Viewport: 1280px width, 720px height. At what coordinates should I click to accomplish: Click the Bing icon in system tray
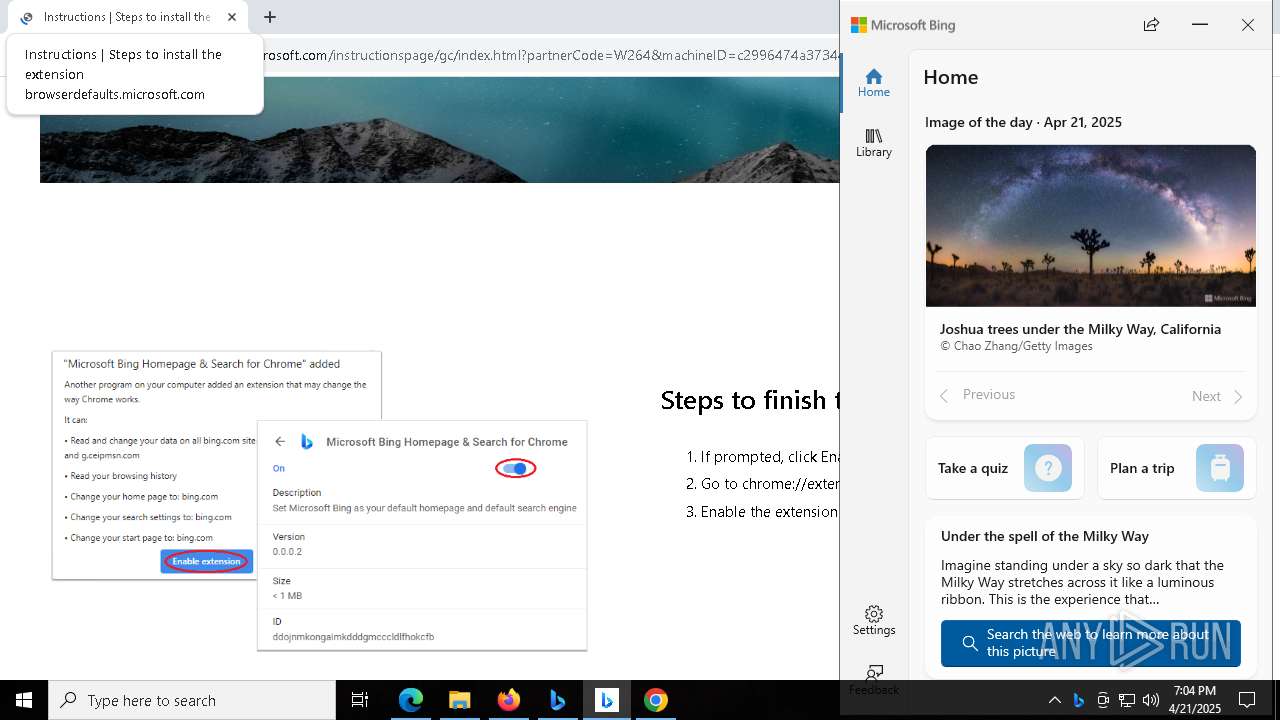1079,700
